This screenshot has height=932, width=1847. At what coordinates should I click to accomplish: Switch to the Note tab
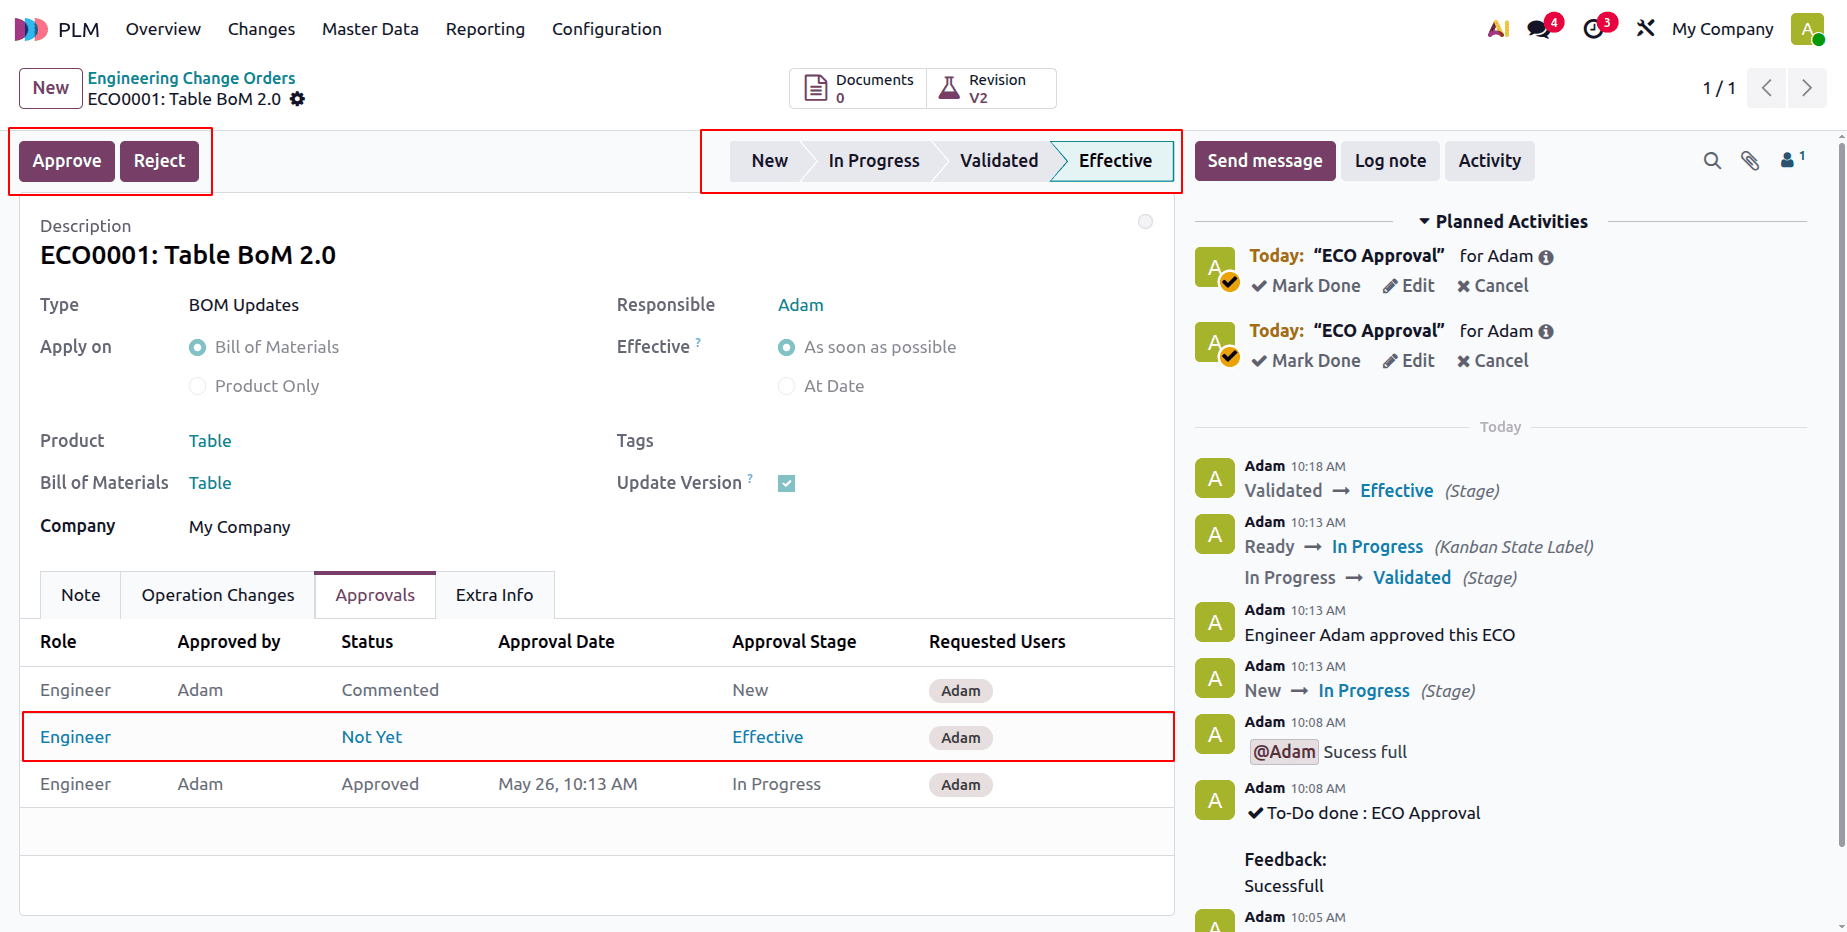81,595
